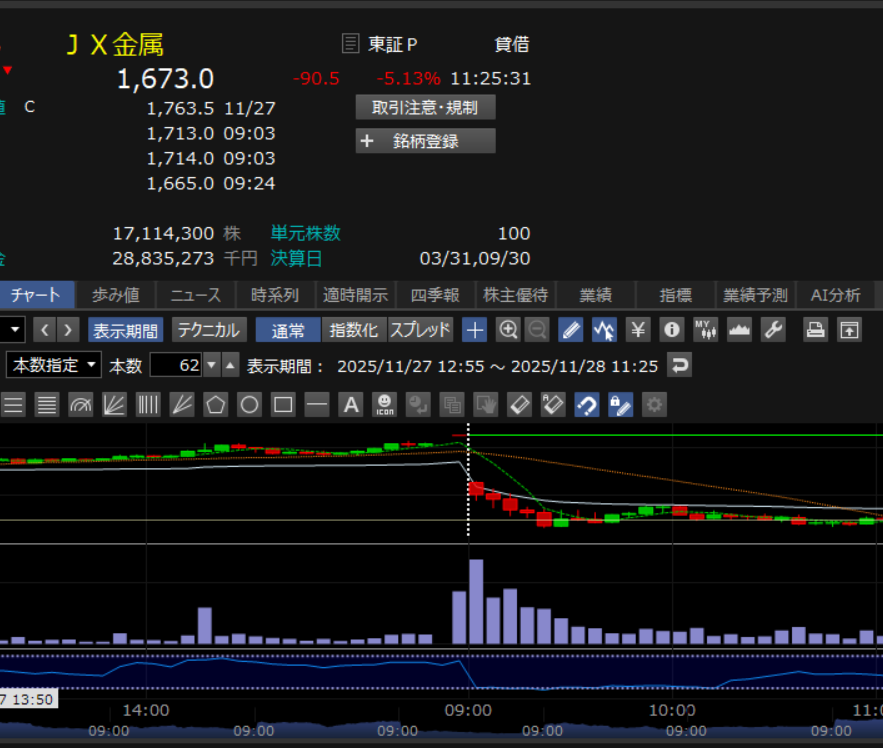Select the text annotation A tool

(350, 405)
